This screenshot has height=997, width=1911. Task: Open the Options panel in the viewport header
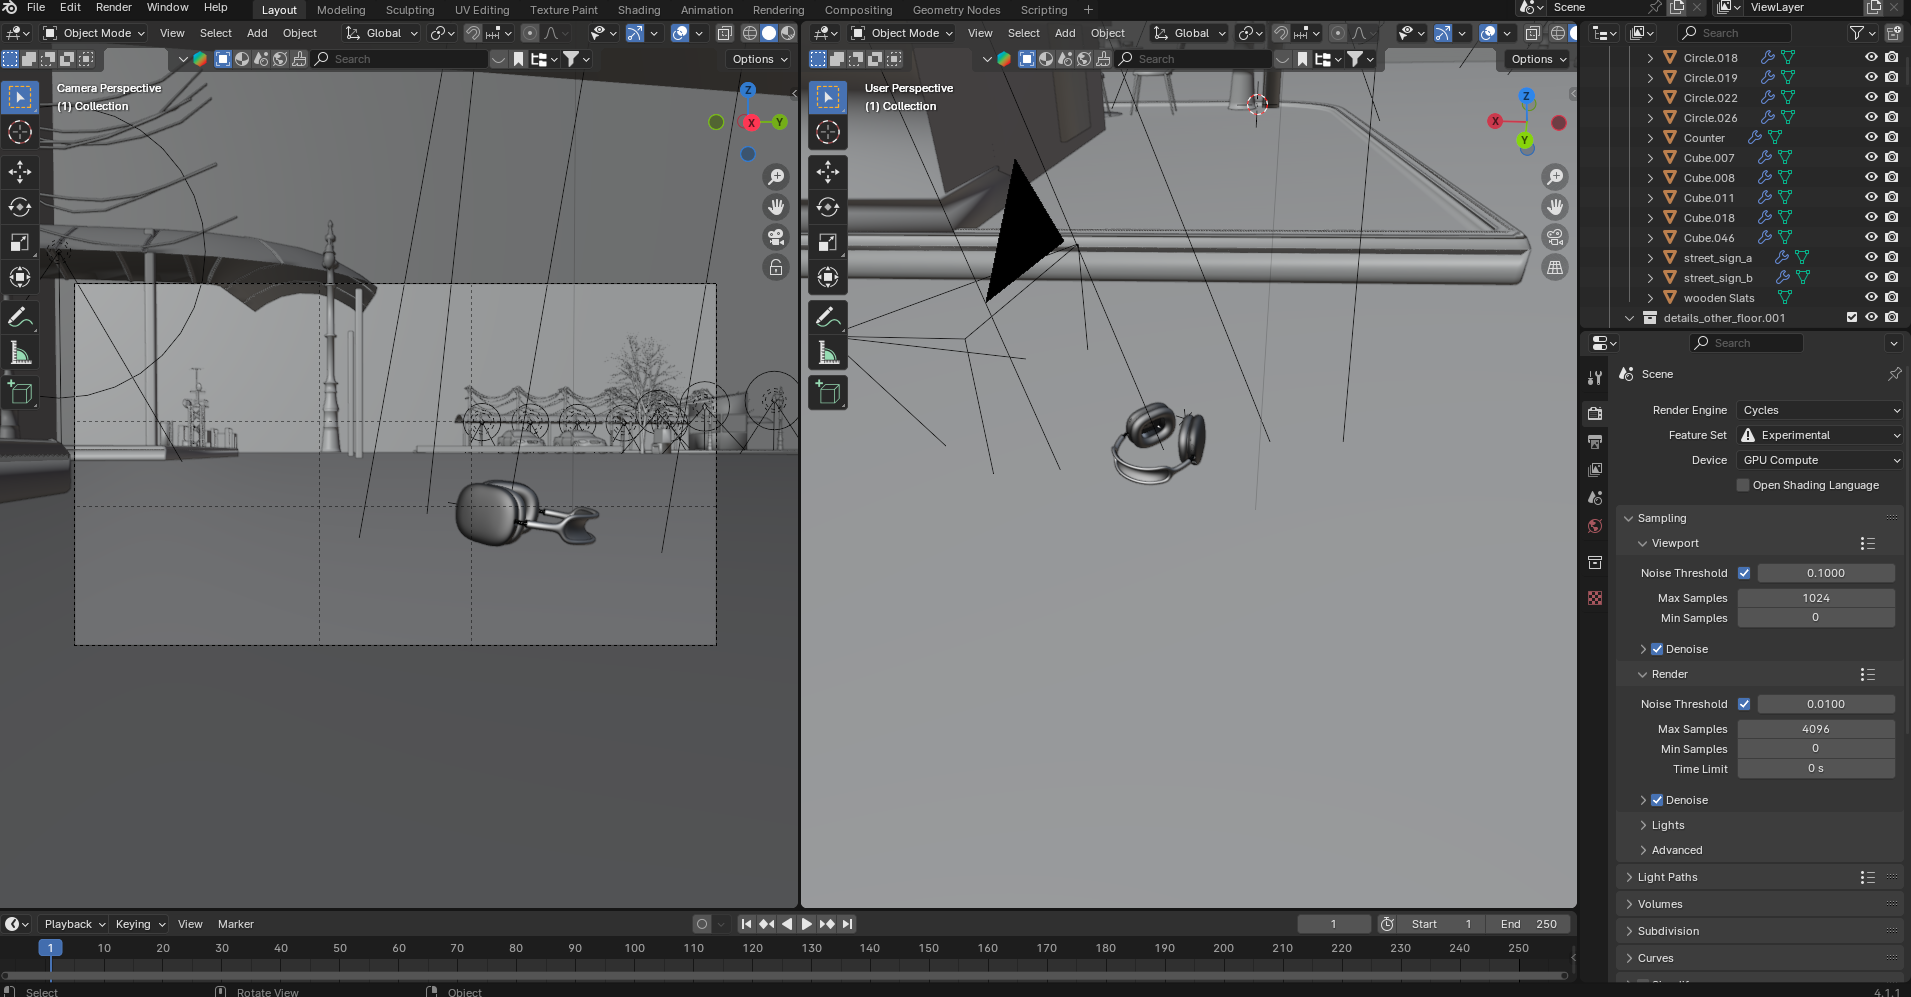pos(758,58)
